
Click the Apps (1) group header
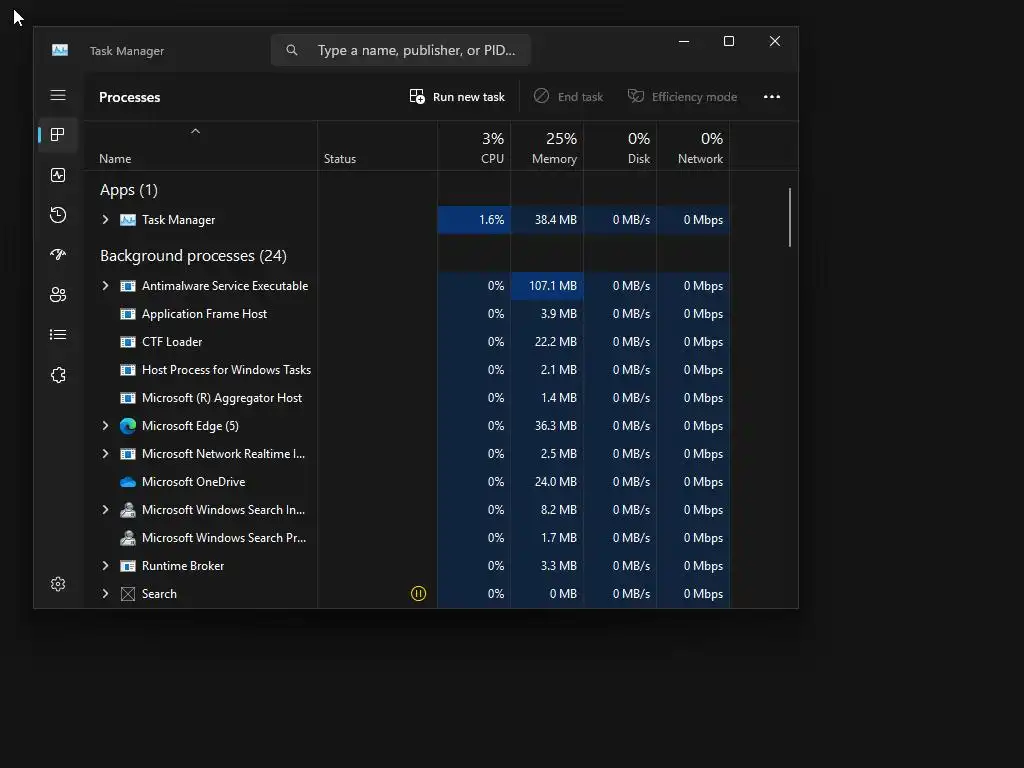coord(129,190)
